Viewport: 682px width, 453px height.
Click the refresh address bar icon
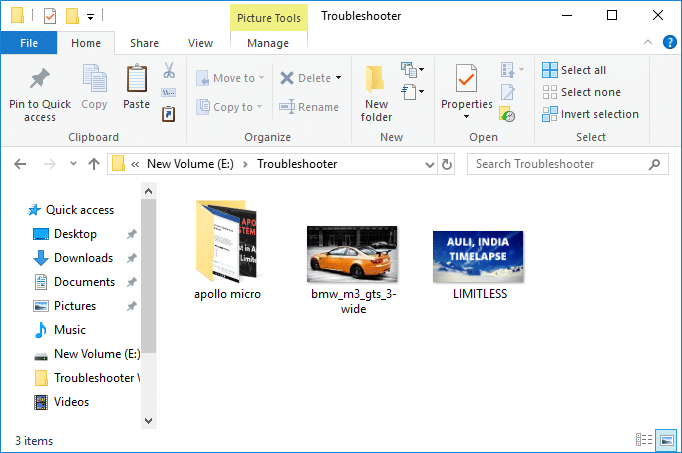(446, 164)
